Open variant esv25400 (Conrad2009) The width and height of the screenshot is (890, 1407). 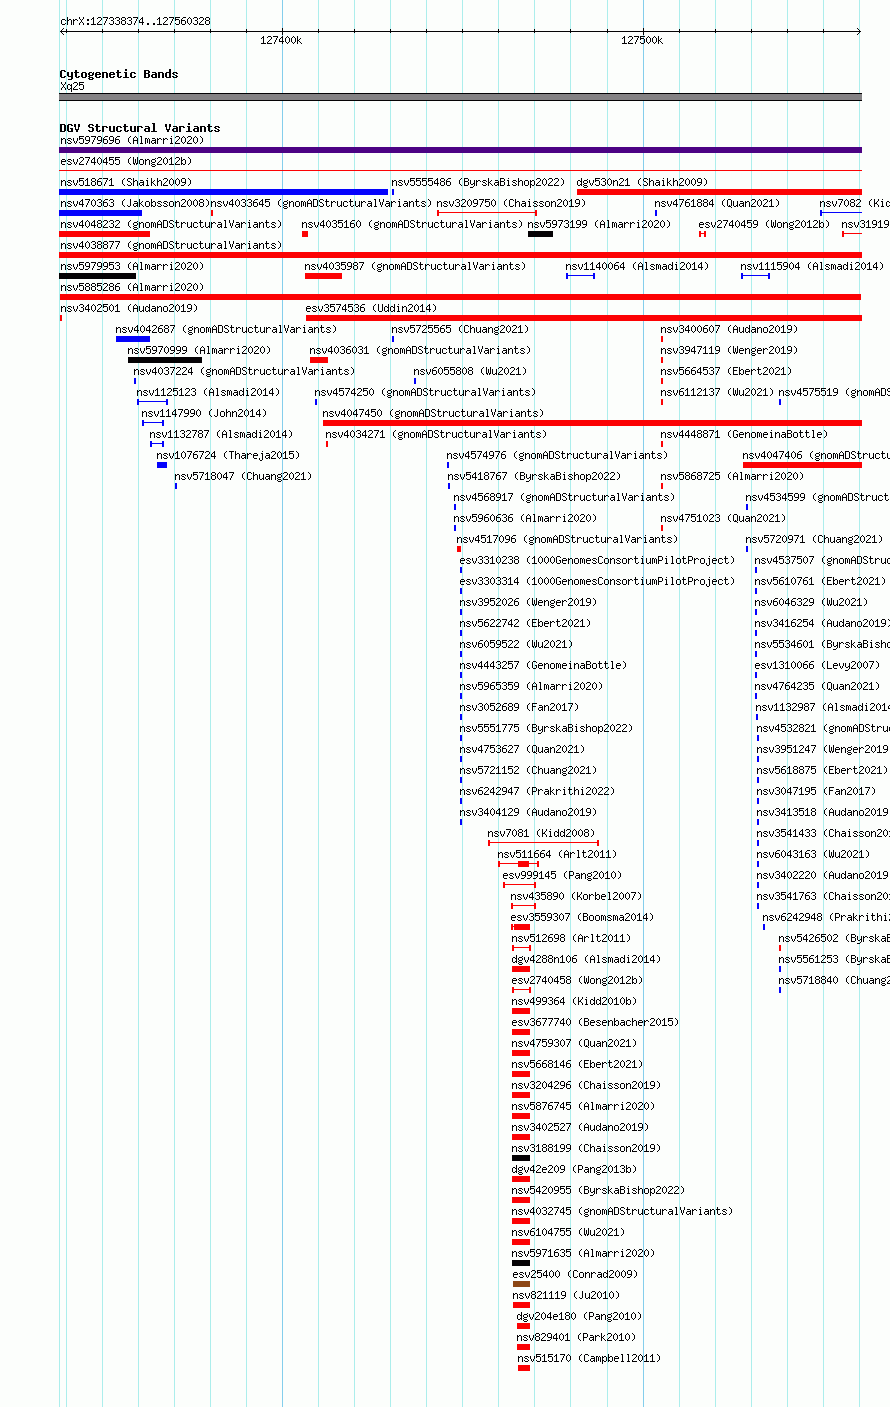pyautogui.click(x=574, y=1274)
